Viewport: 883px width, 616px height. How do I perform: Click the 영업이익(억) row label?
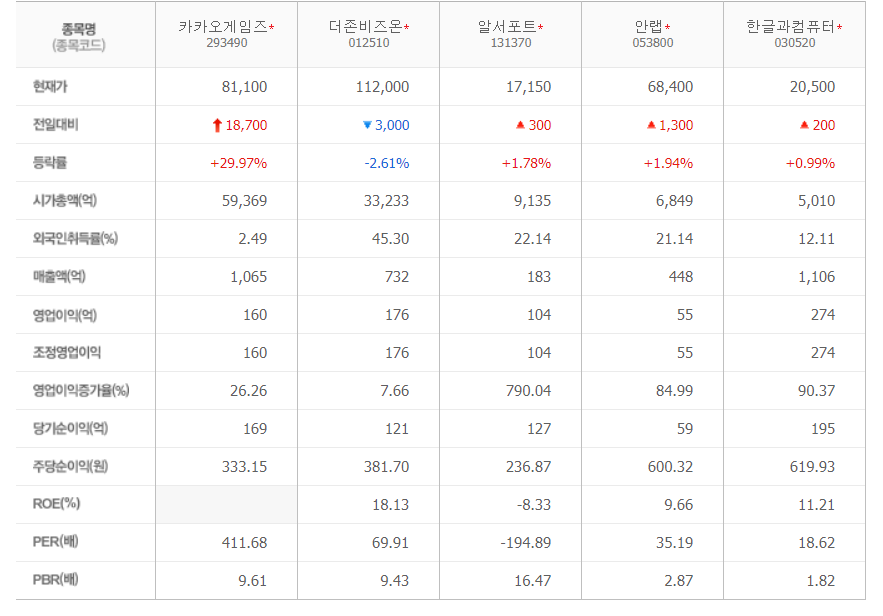point(65,315)
